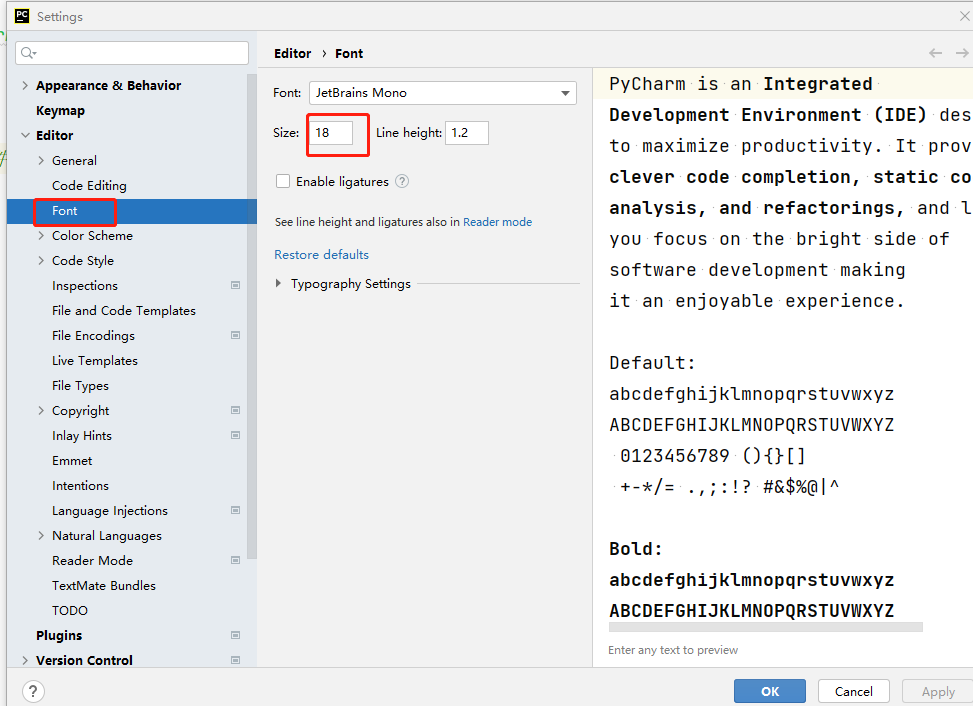Click the back navigation arrow

pyautogui.click(x=935, y=53)
